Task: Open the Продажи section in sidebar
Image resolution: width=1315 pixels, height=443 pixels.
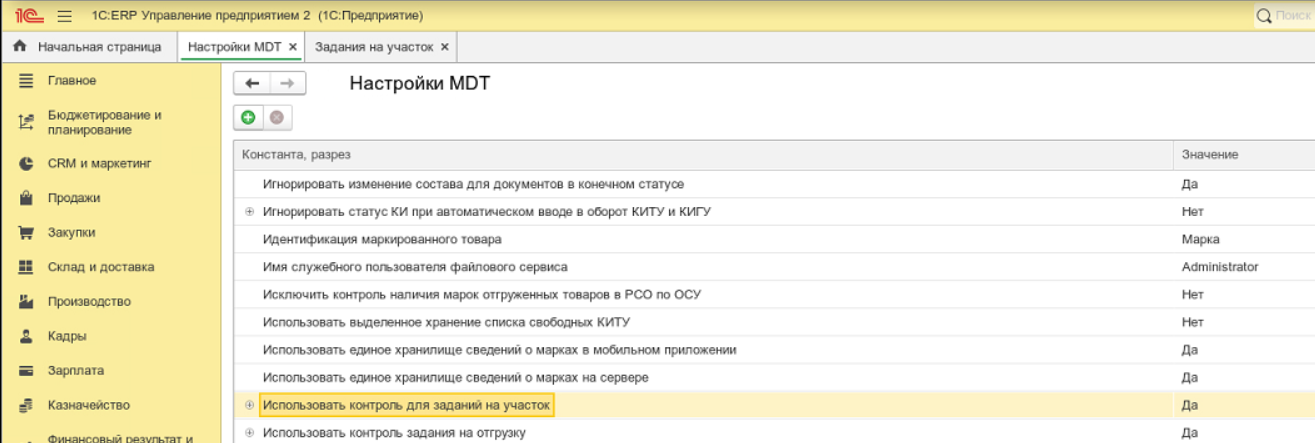Action: (74, 198)
